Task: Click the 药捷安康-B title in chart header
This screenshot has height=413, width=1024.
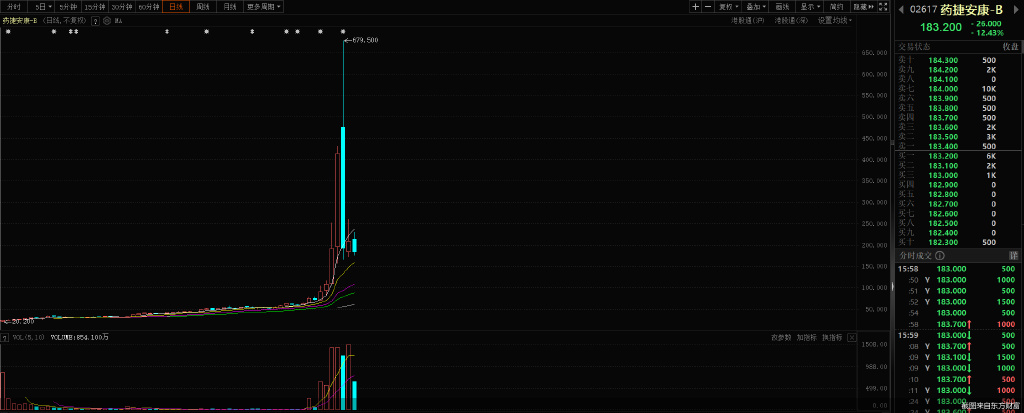Action: point(18,21)
